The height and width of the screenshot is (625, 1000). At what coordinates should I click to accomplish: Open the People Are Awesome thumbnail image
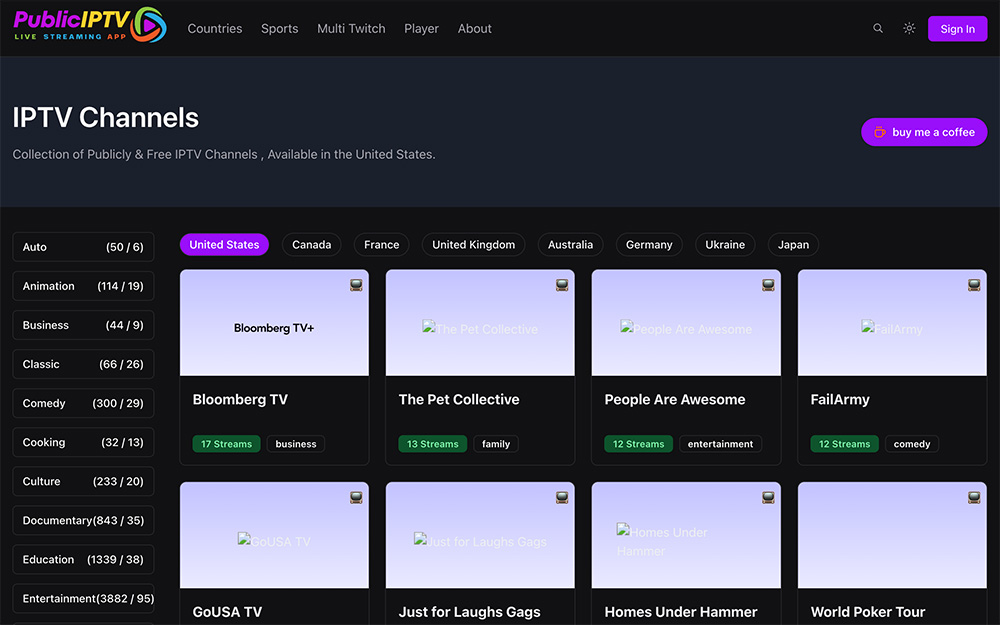click(x=686, y=323)
